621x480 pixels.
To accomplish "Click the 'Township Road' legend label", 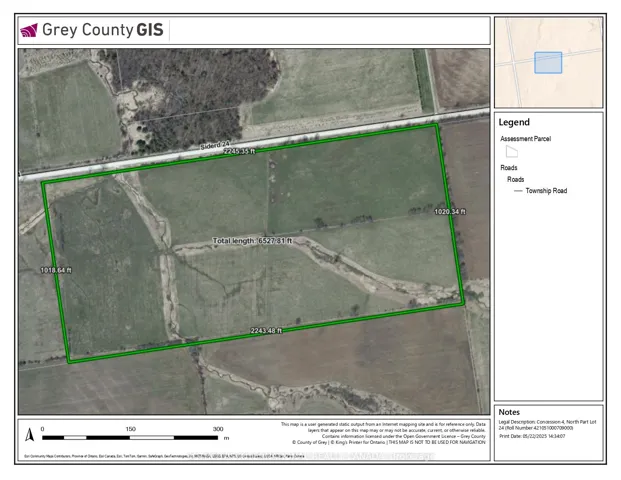I will pos(546,190).
